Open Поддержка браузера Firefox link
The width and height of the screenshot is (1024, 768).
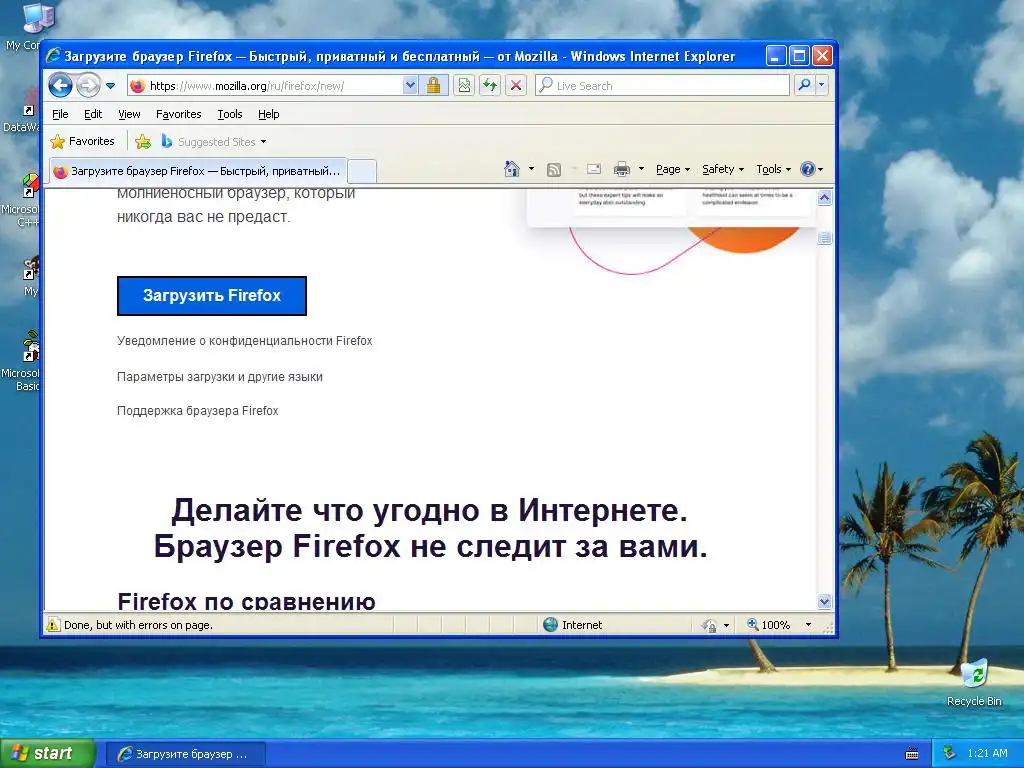[x=197, y=411]
